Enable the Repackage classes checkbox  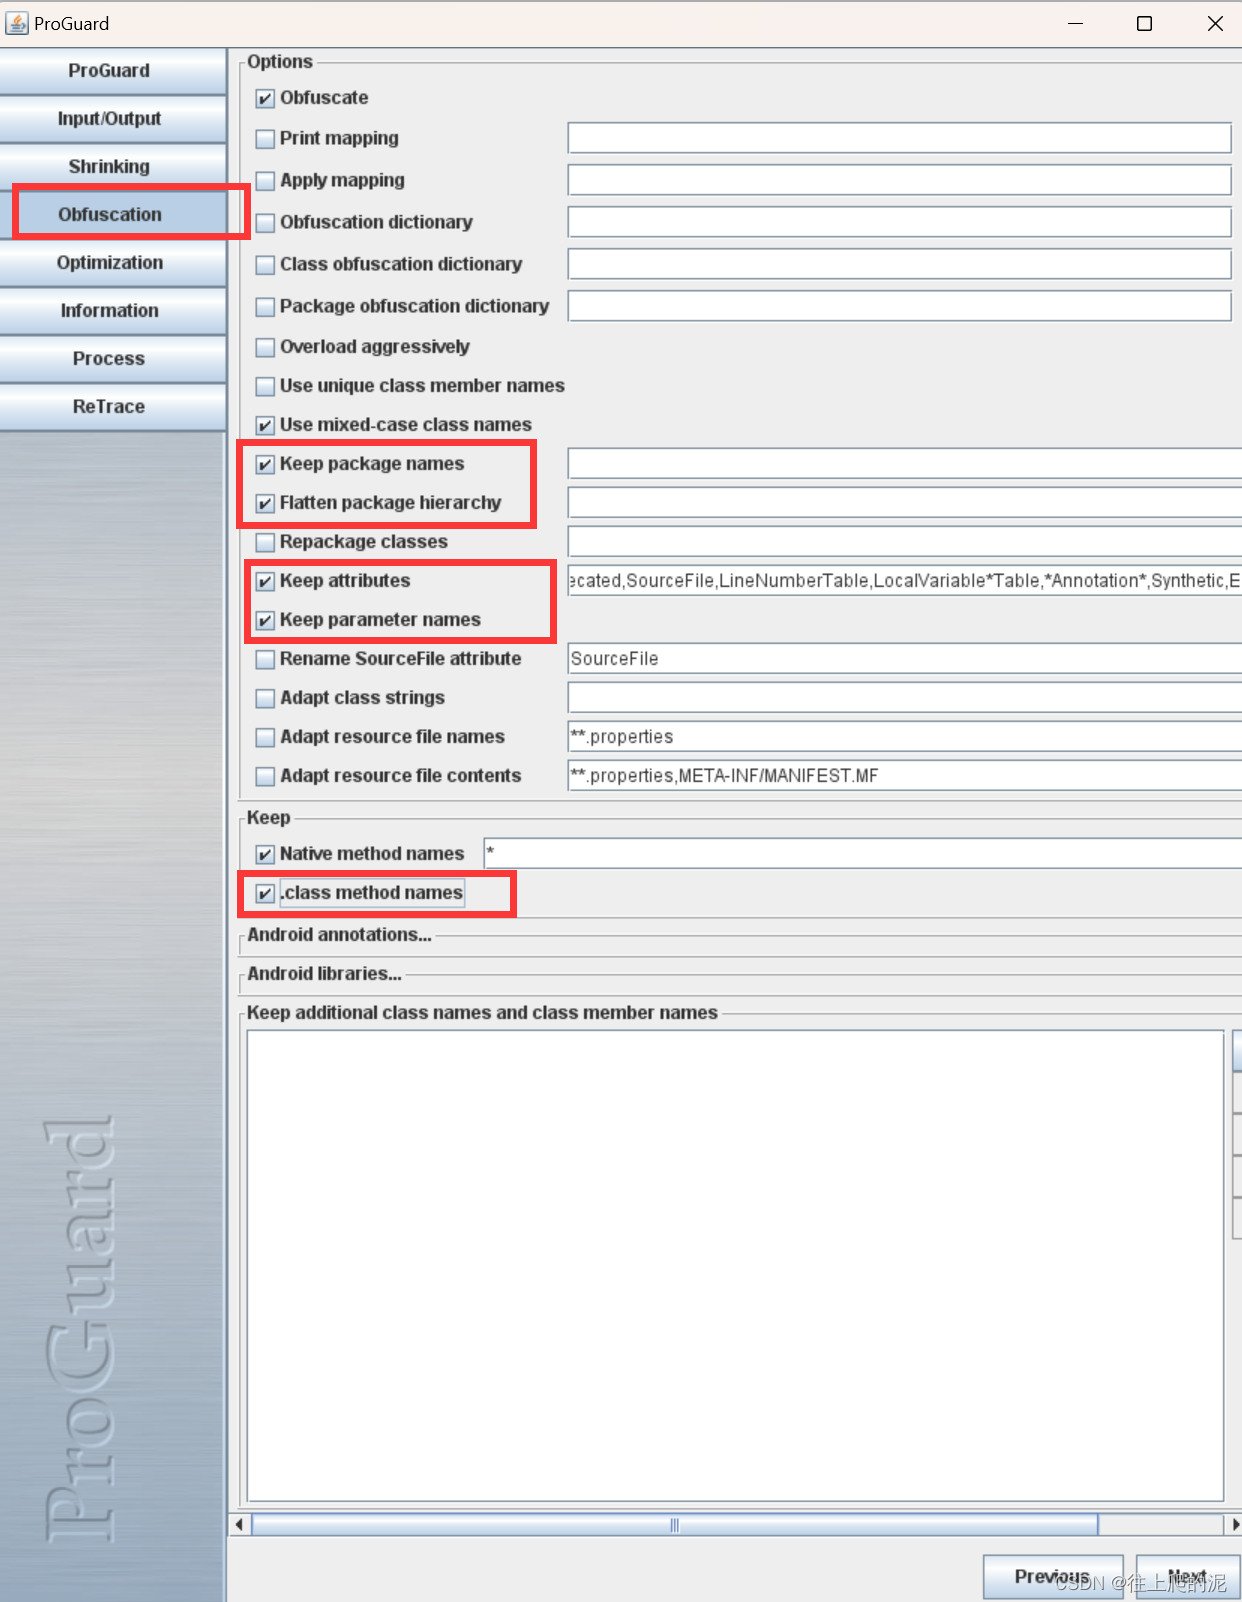point(265,542)
